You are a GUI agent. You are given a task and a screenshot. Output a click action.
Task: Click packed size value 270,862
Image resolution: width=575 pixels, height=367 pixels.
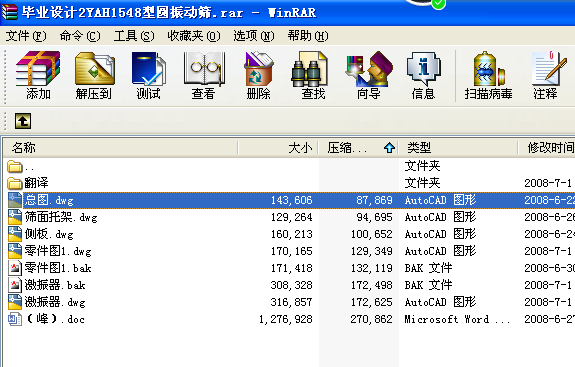(371, 319)
